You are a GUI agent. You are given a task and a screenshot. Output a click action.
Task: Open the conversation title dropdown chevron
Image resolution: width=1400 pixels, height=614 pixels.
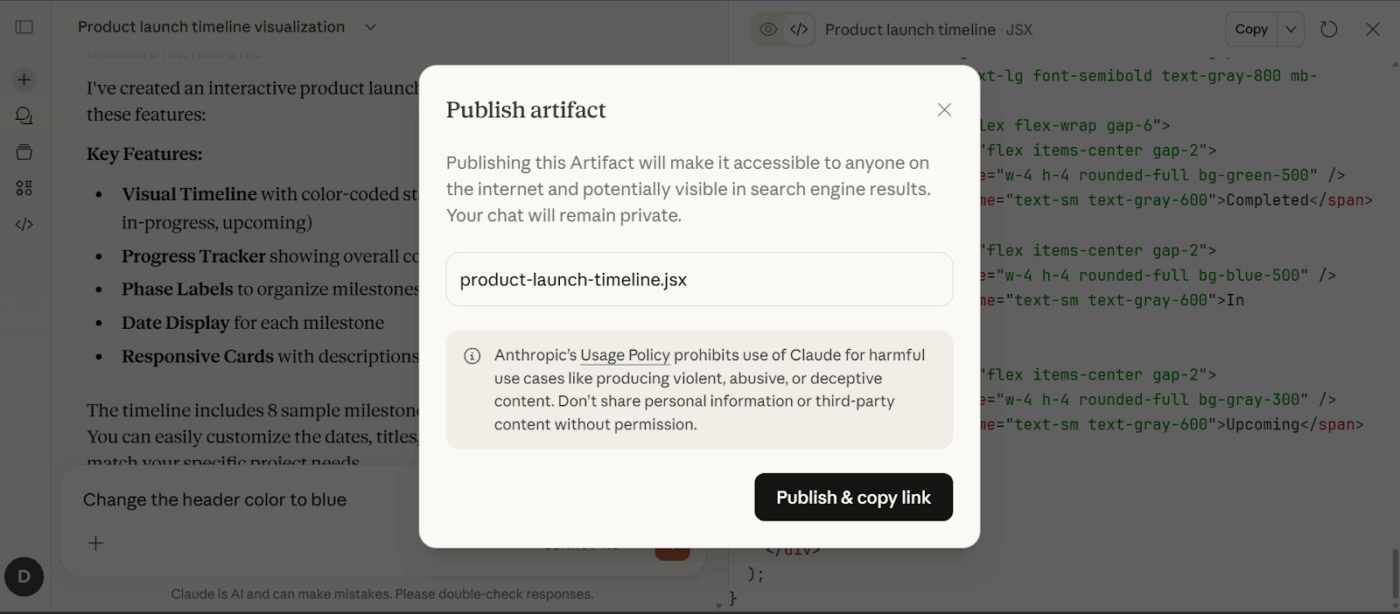point(369,27)
